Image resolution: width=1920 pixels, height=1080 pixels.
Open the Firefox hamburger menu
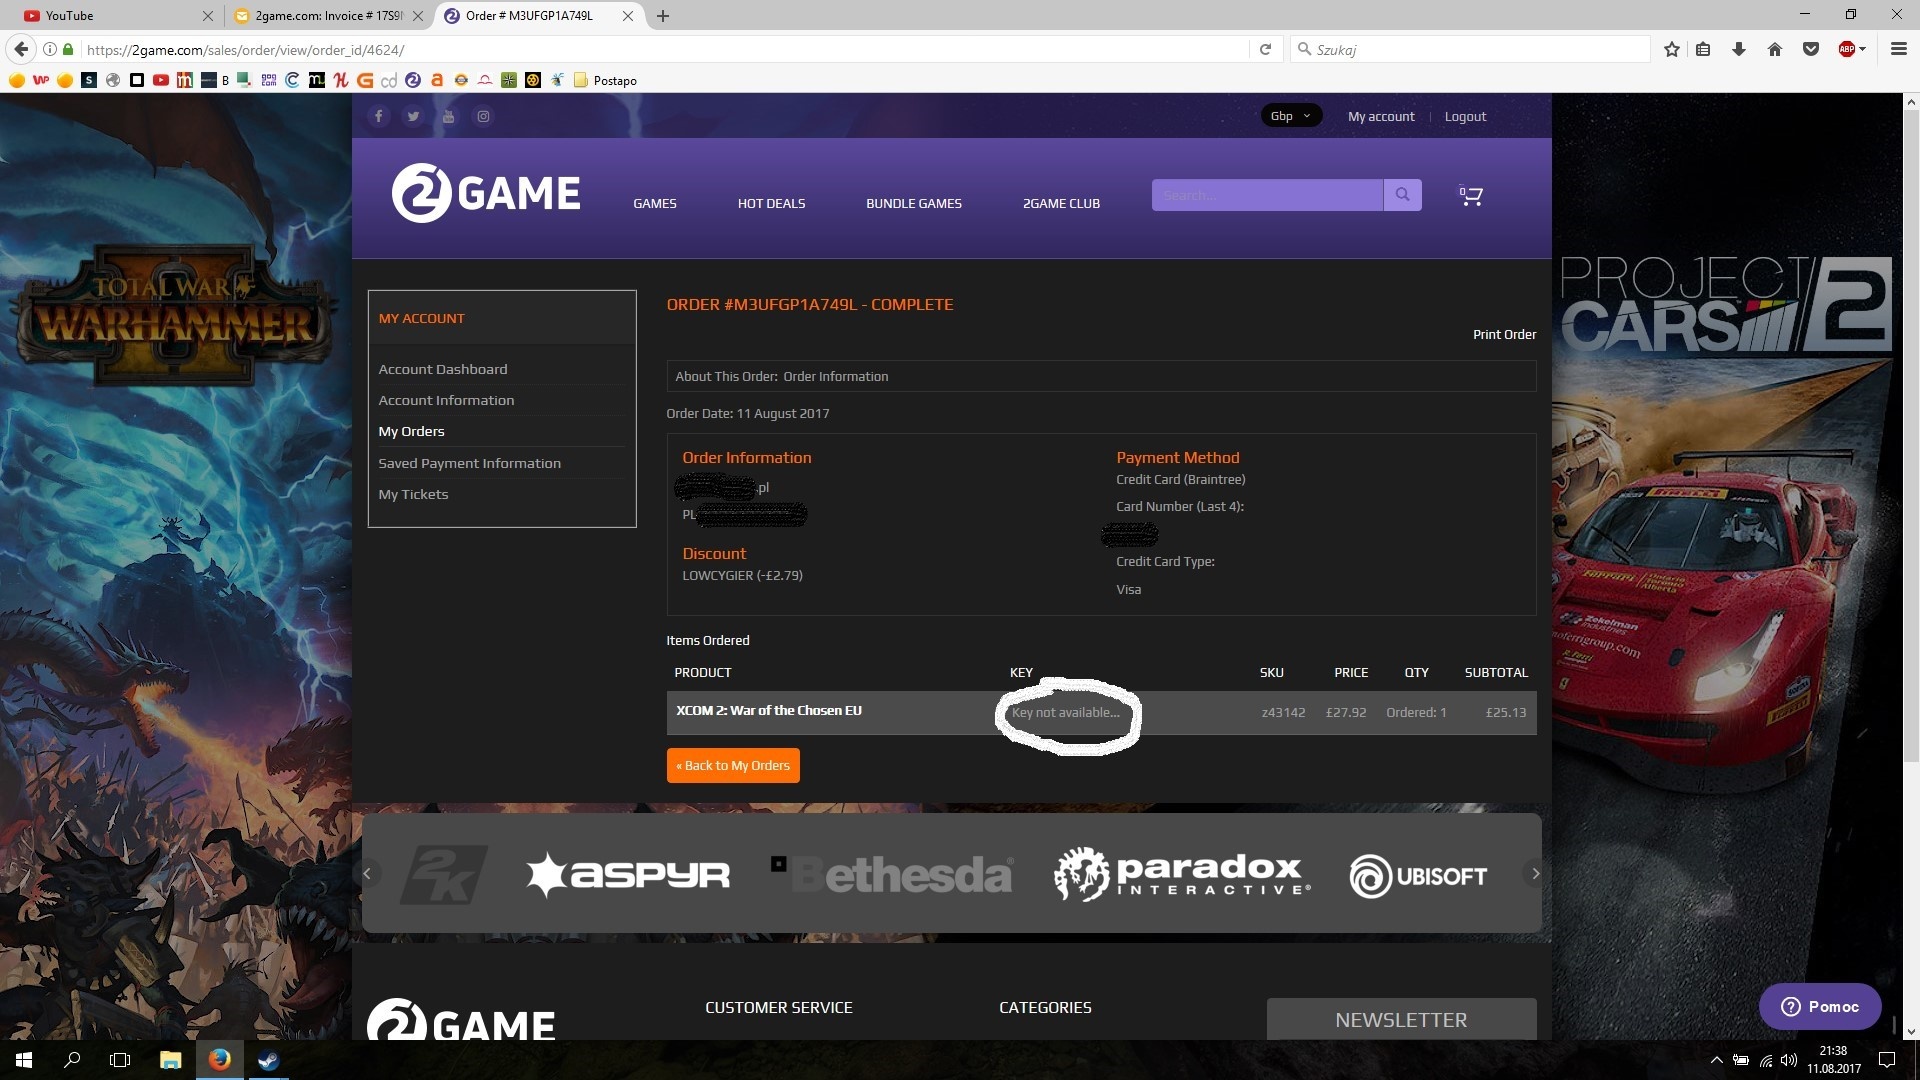tap(1898, 49)
